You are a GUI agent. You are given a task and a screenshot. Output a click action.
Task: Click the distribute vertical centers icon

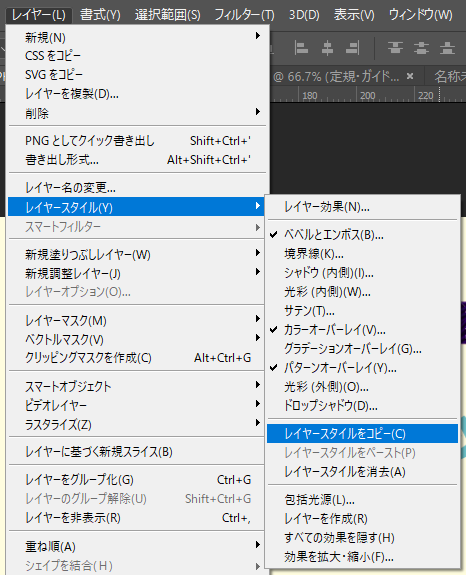click(421, 48)
